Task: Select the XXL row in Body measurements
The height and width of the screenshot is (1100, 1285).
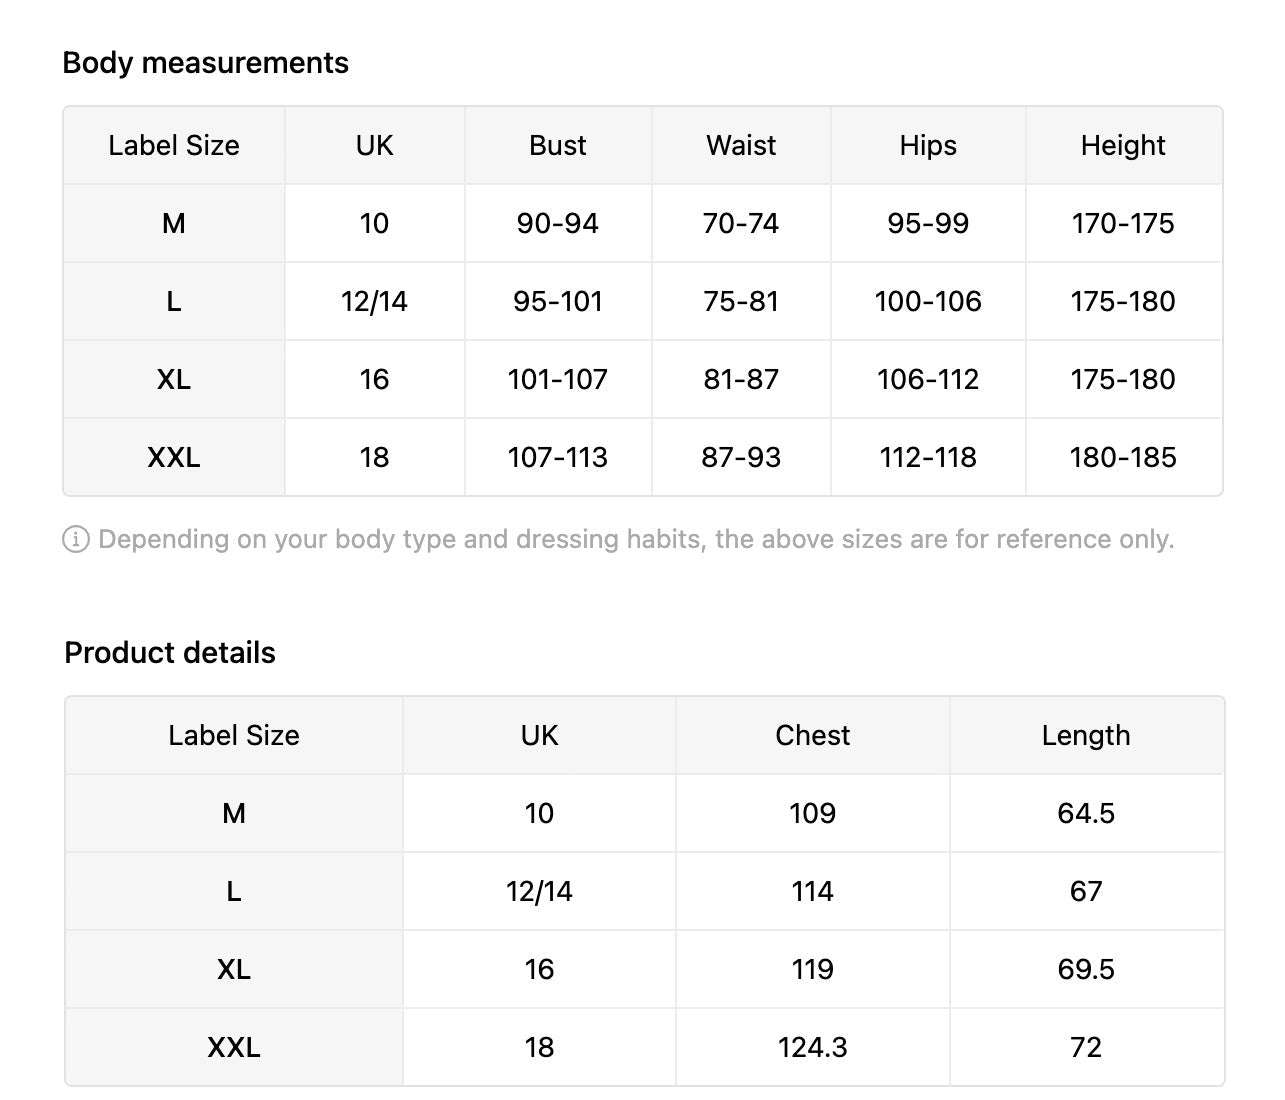Action: pyautogui.click(x=174, y=458)
